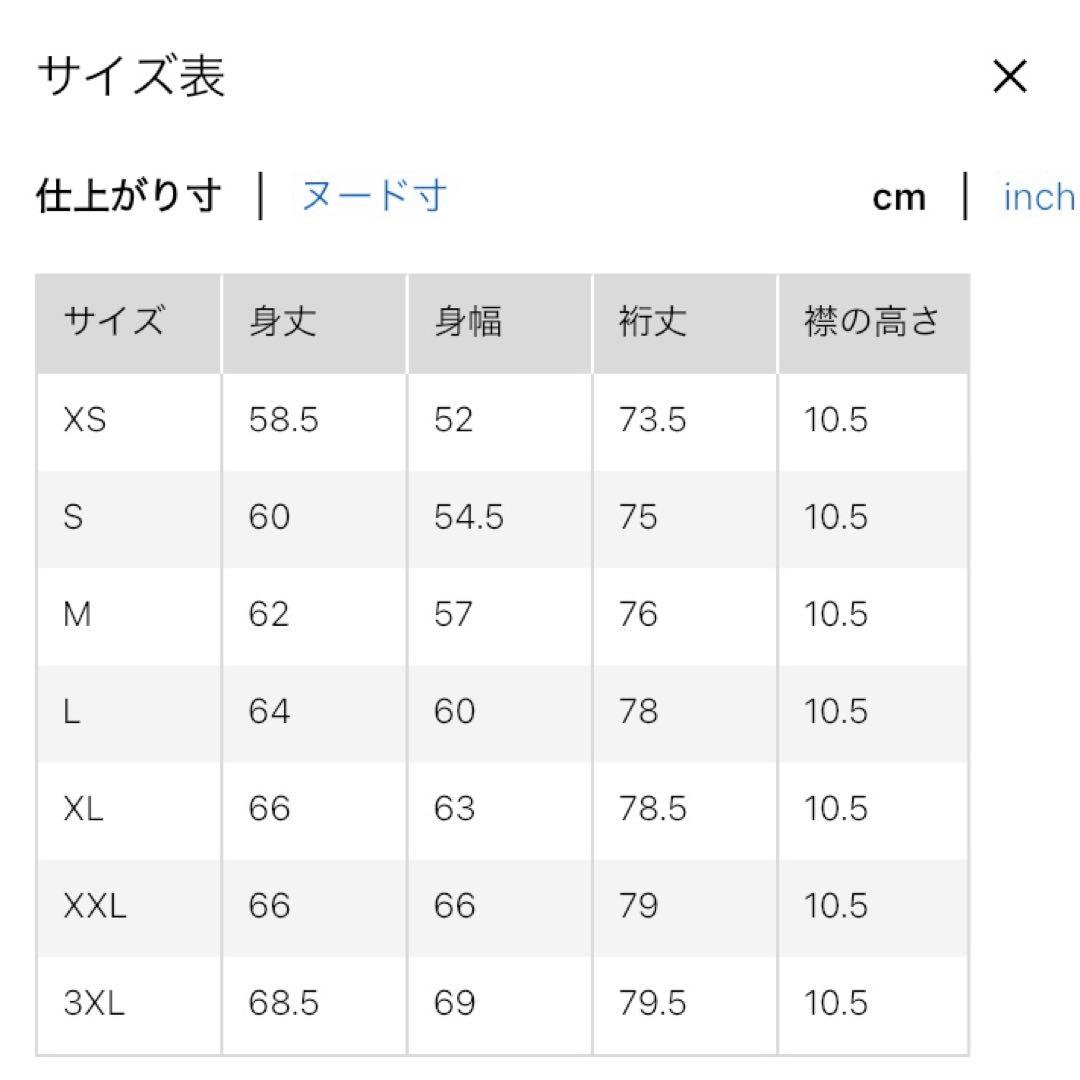Viewport: 1080px width, 1080px height.
Task: Select the 仕上がり寸 tab
Action: click(128, 195)
